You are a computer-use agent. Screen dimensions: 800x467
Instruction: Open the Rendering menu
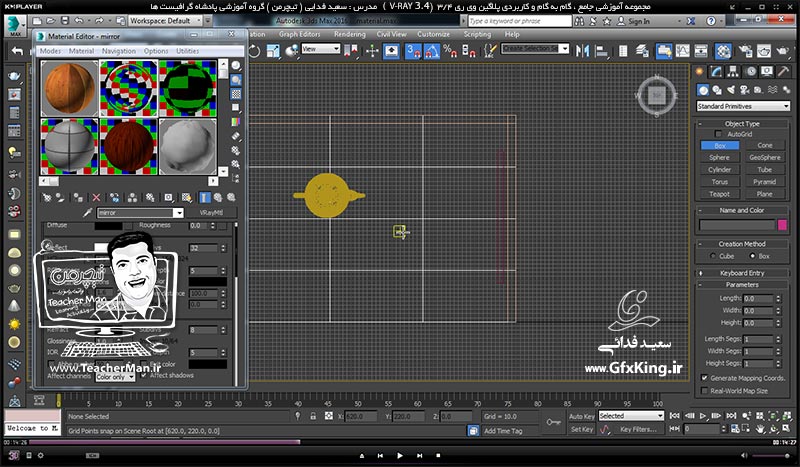(x=349, y=34)
